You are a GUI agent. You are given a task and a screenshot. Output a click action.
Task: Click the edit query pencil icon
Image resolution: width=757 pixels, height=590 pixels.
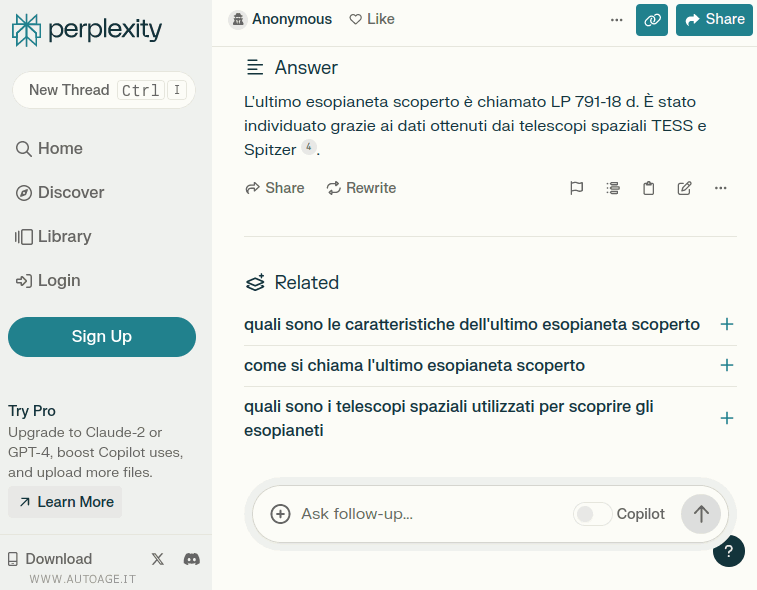(684, 188)
